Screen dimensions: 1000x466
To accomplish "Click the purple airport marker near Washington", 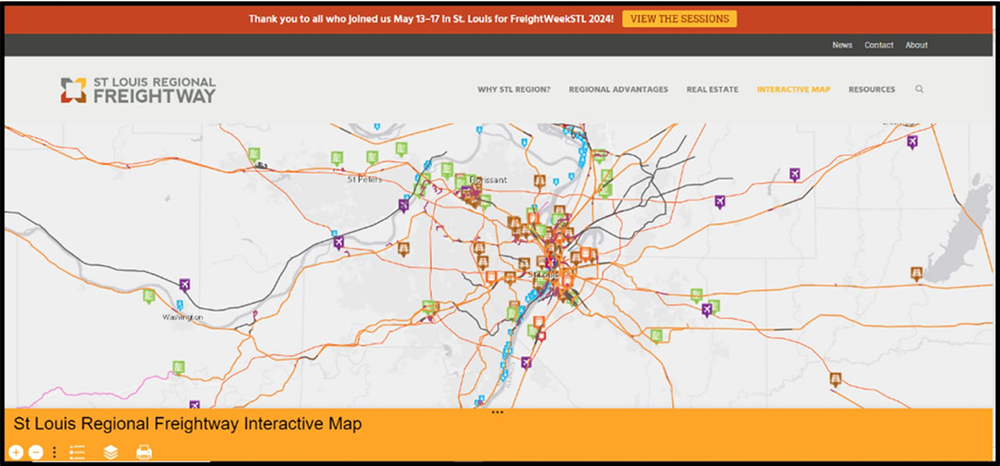I will point(184,285).
